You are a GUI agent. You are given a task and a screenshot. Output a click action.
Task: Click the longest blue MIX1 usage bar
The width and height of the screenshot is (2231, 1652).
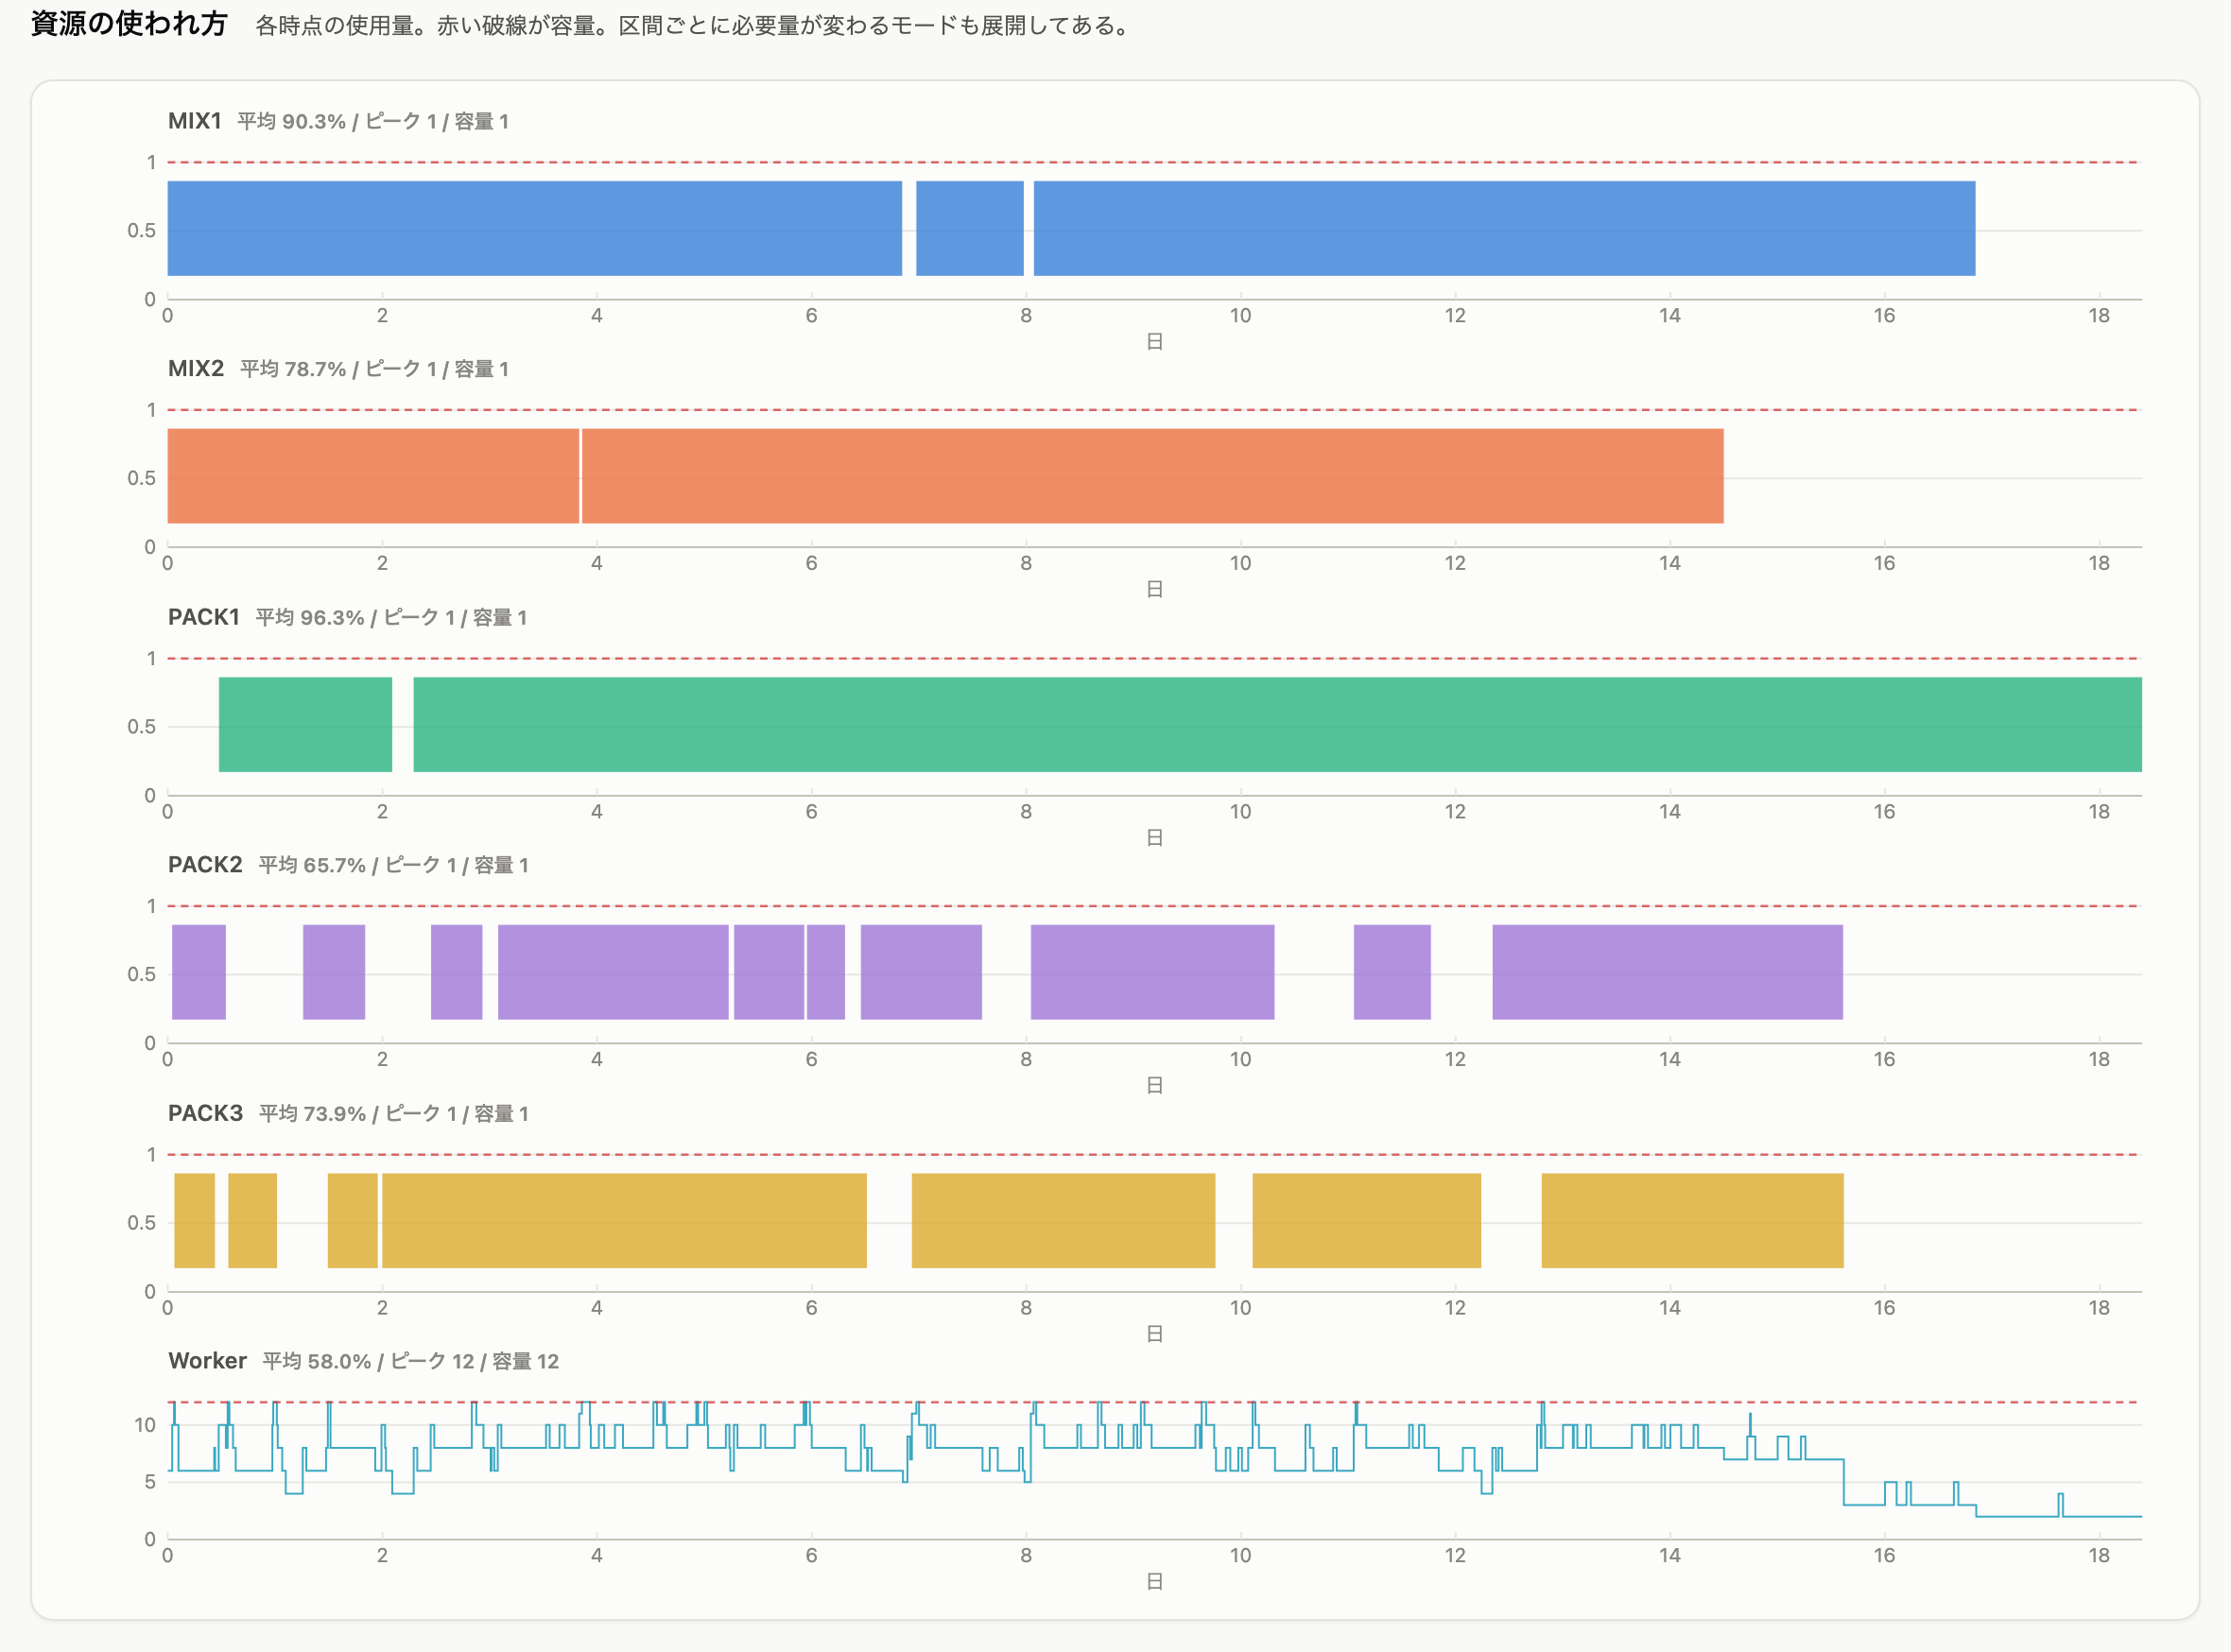pyautogui.click(x=1504, y=228)
